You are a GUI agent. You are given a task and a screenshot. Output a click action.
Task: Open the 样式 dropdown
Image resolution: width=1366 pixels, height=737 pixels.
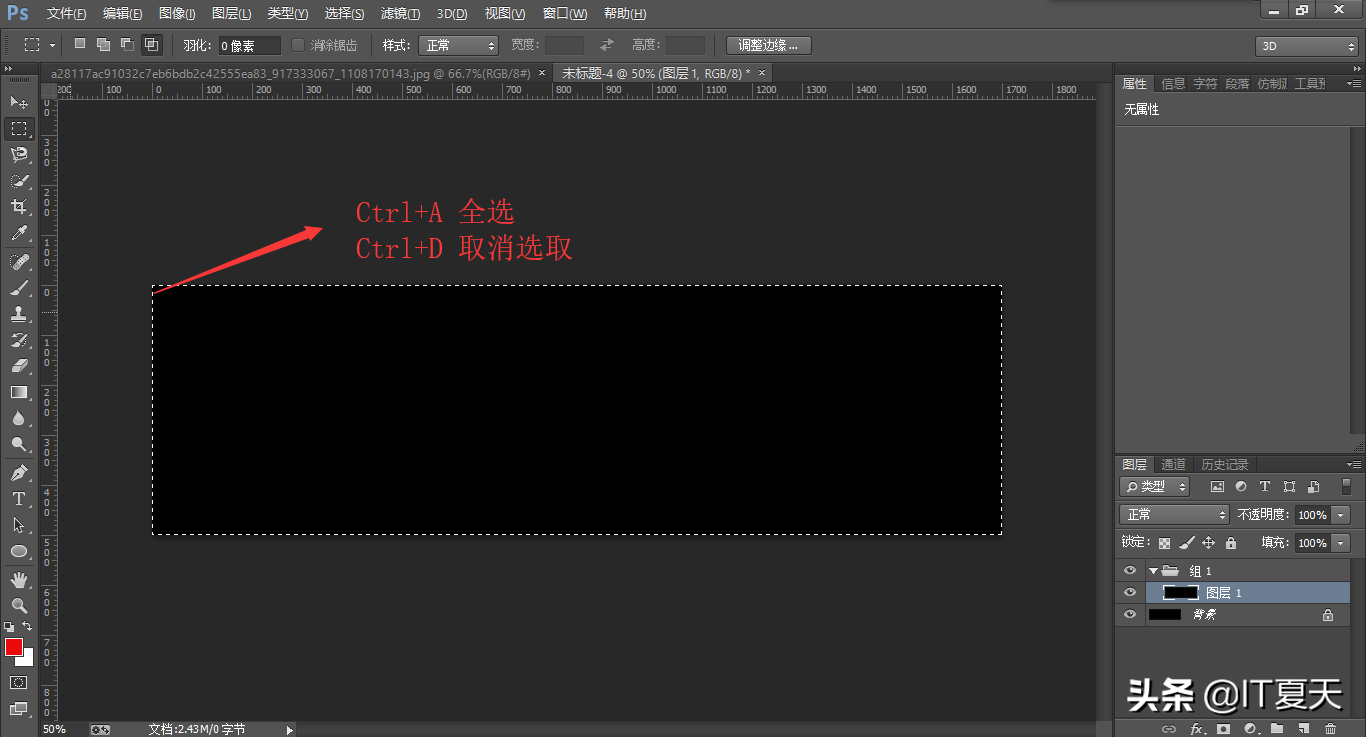[x=458, y=45]
